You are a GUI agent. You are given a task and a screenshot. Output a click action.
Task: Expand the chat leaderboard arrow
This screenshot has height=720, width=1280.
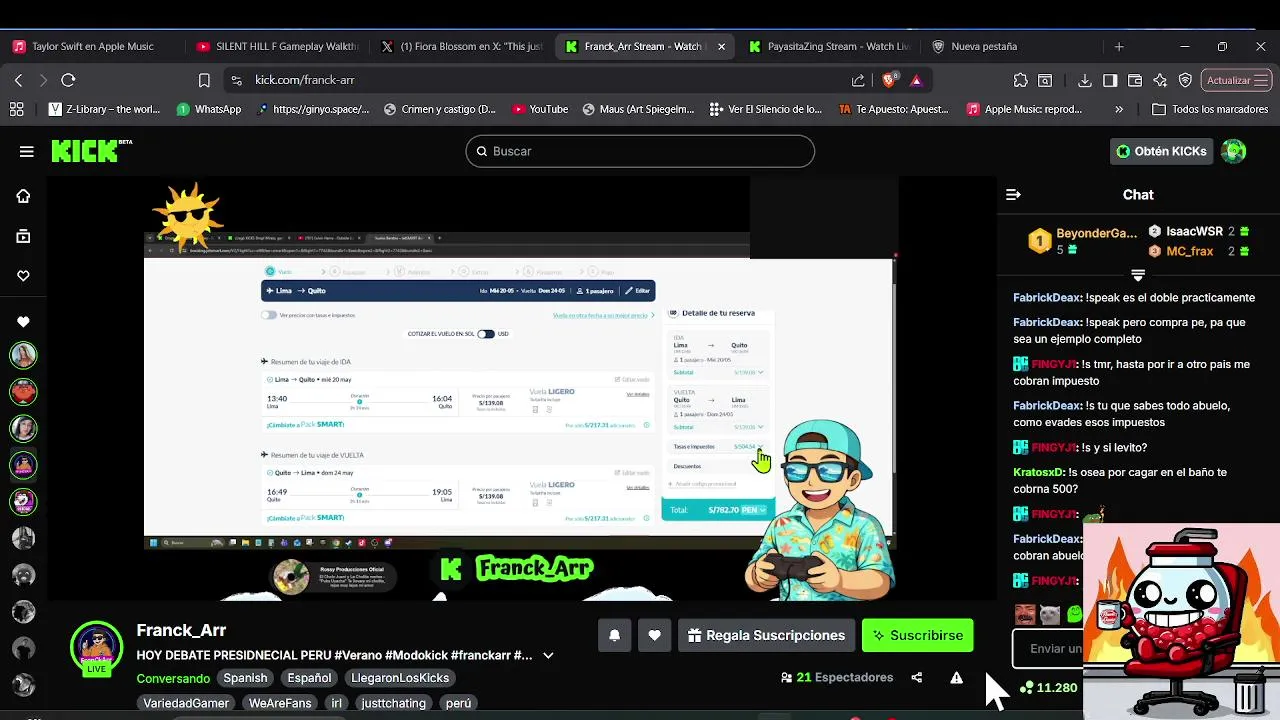tap(1138, 275)
